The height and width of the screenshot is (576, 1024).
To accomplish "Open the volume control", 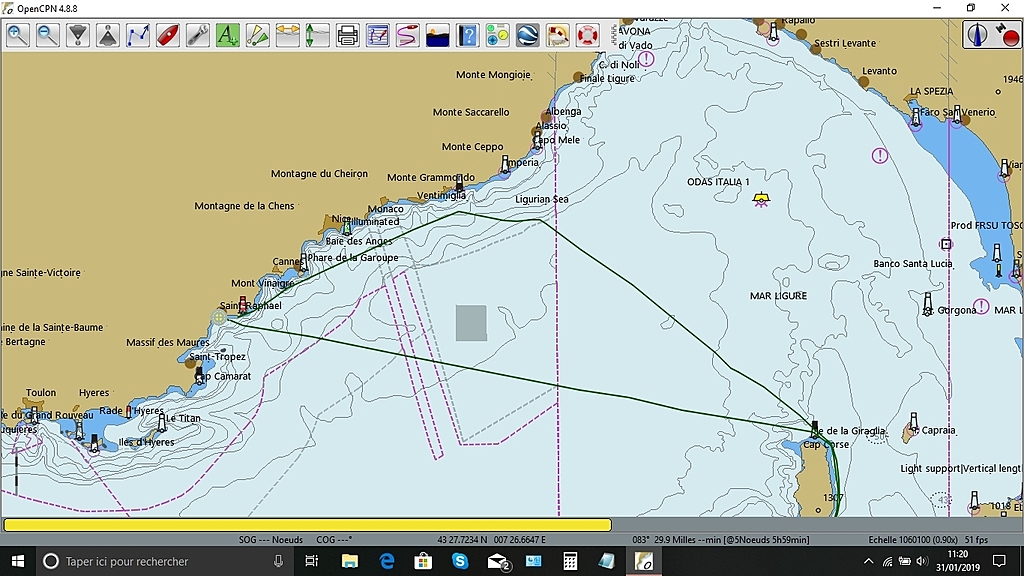I will click(x=921, y=561).
